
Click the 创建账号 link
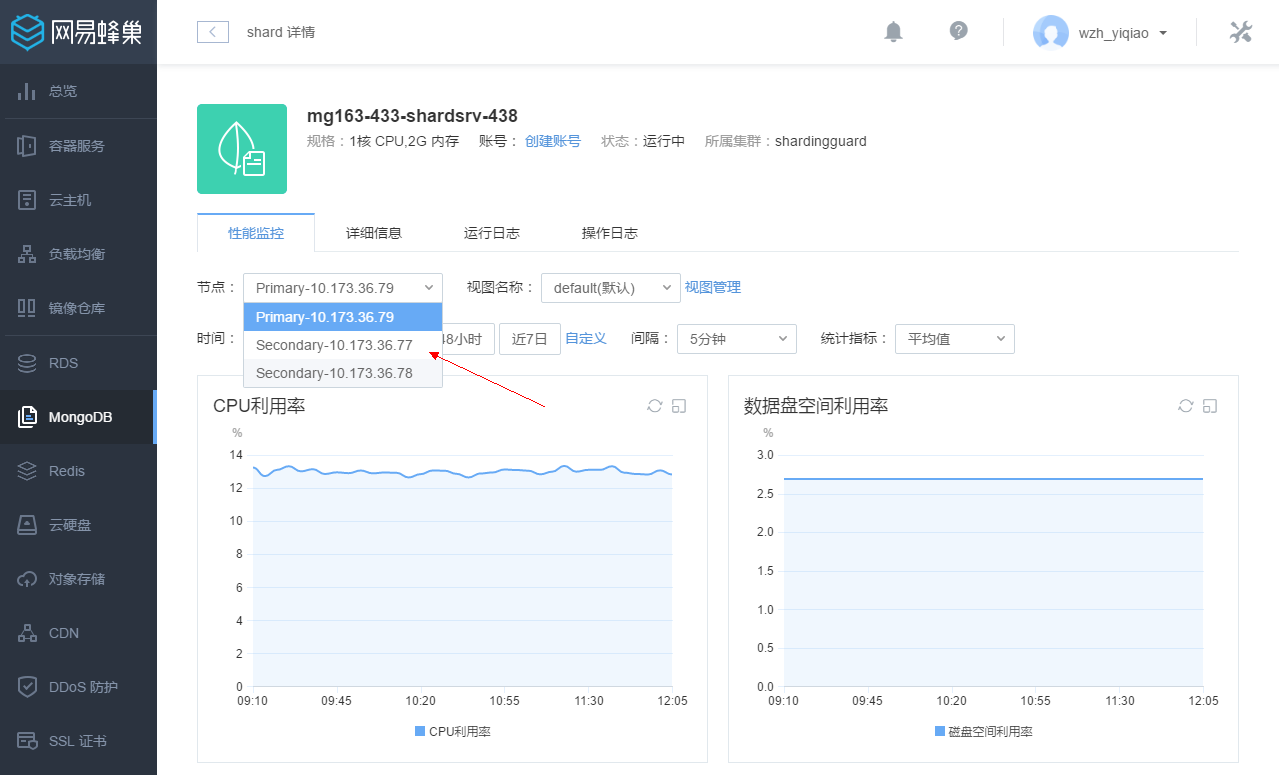coord(553,141)
